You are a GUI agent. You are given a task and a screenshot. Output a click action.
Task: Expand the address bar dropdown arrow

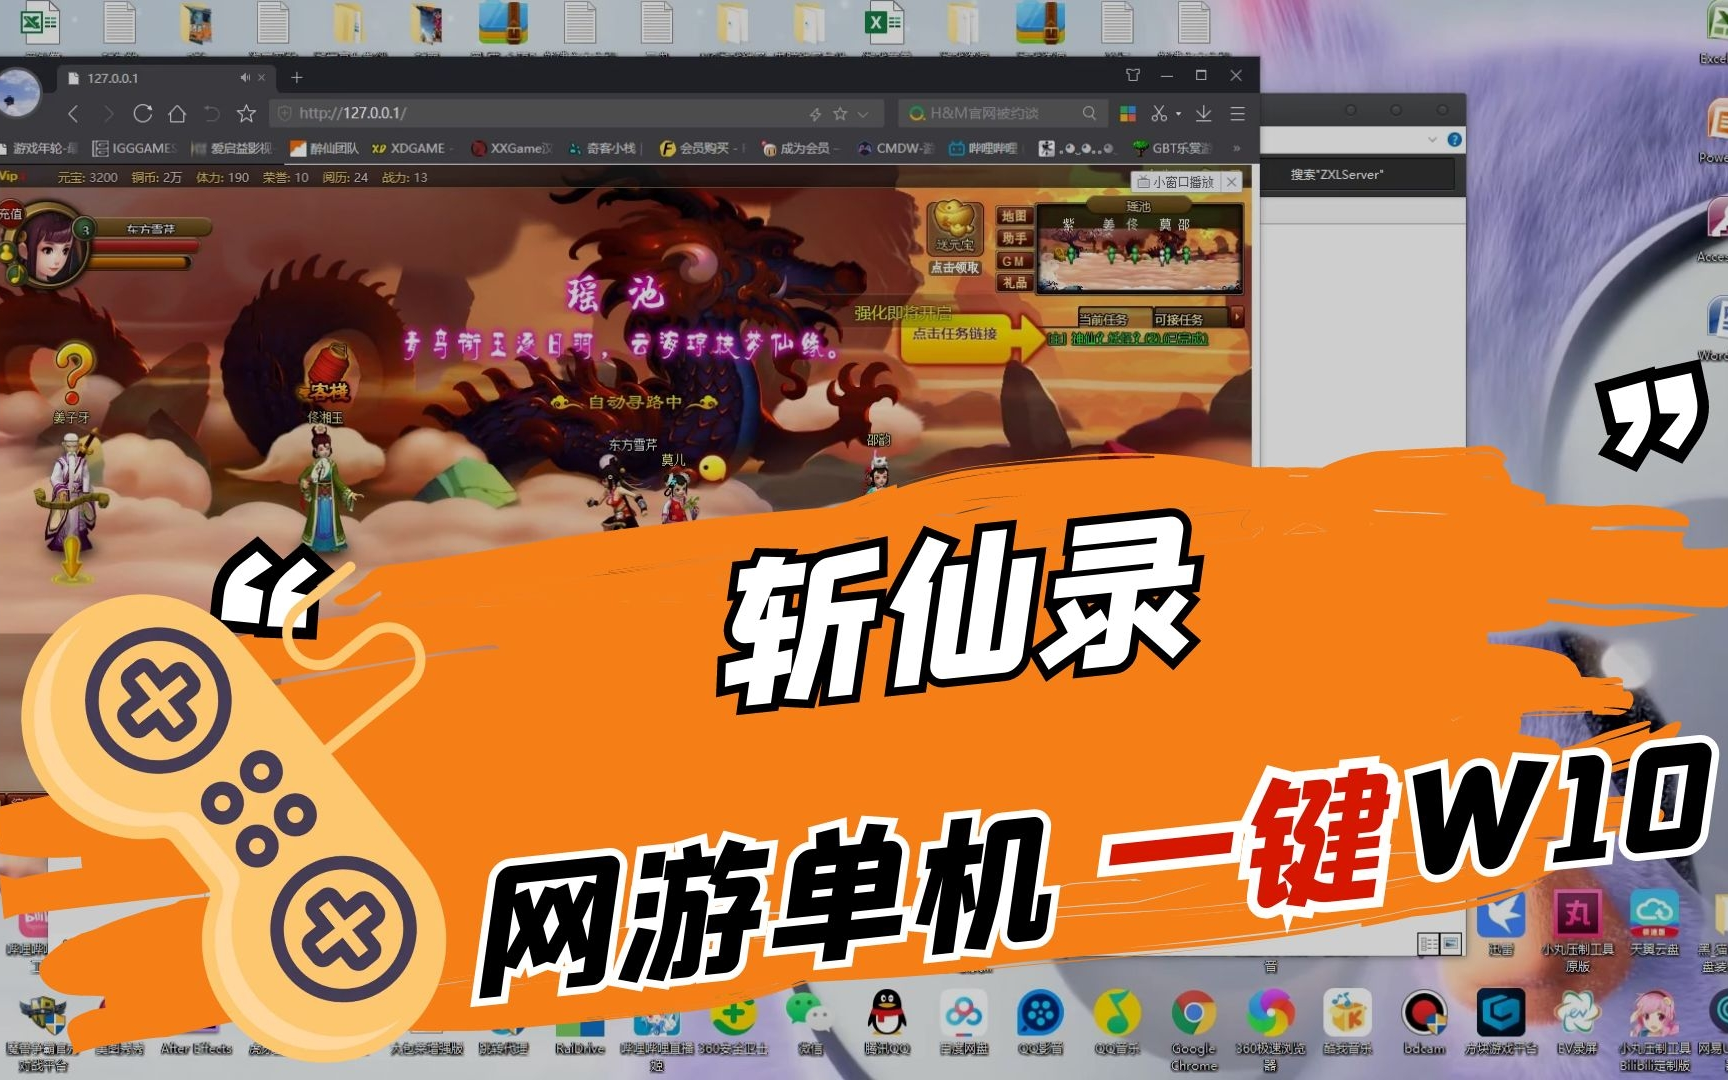(x=863, y=114)
